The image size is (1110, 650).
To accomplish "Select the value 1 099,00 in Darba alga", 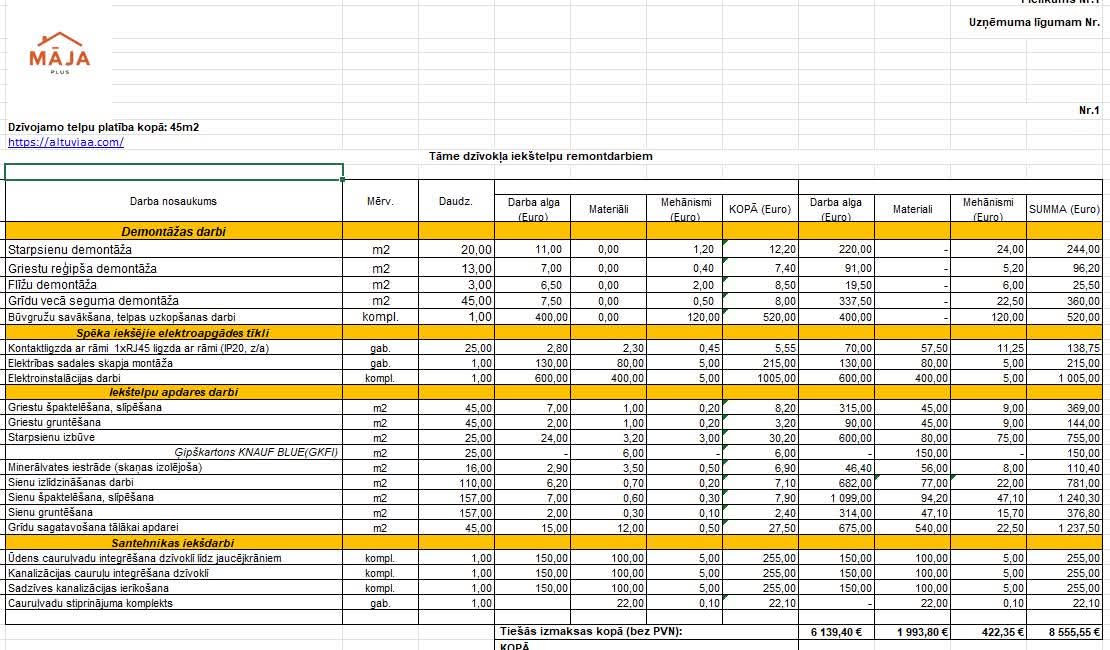I will [836, 498].
